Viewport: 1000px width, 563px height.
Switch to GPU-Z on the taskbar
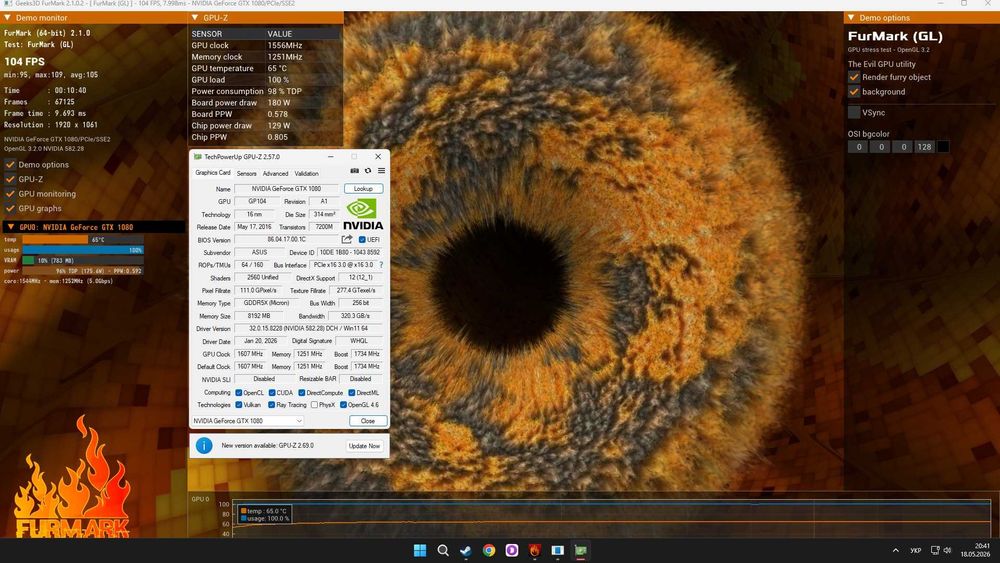pyautogui.click(x=580, y=551)
